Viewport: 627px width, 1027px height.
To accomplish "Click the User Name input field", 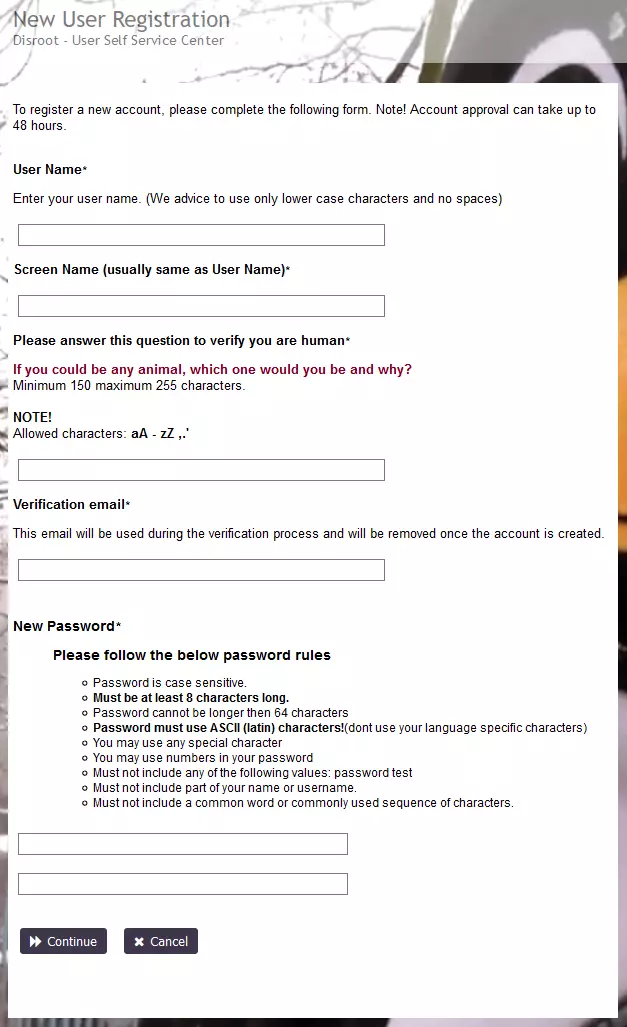I will tap(200, 234).
